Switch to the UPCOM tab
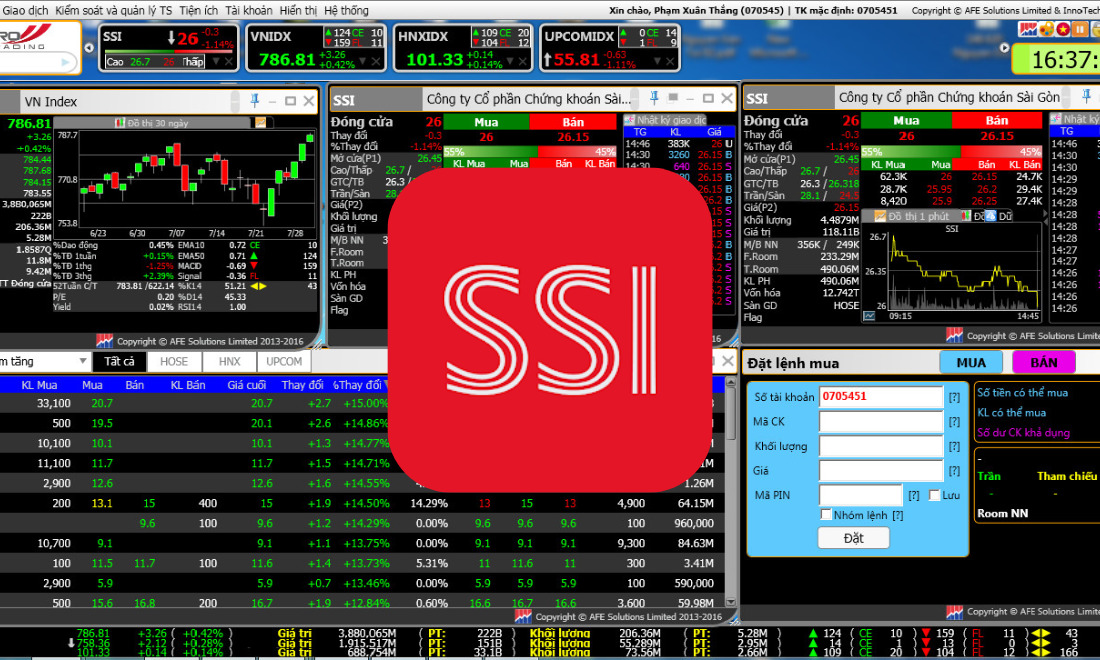Viewport: 1100px width, 660px height. pos(284,361)
